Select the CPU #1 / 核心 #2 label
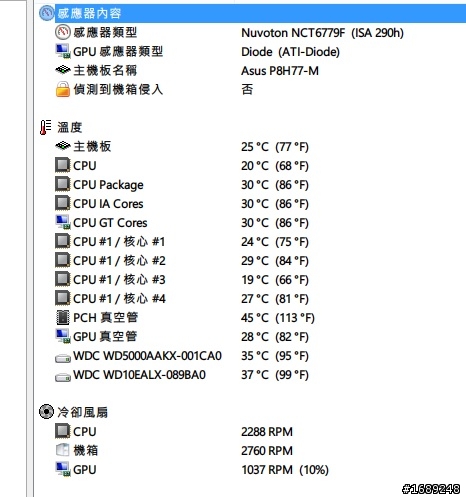466x497 pixels. pyautogui.click(x=119, y=261)
